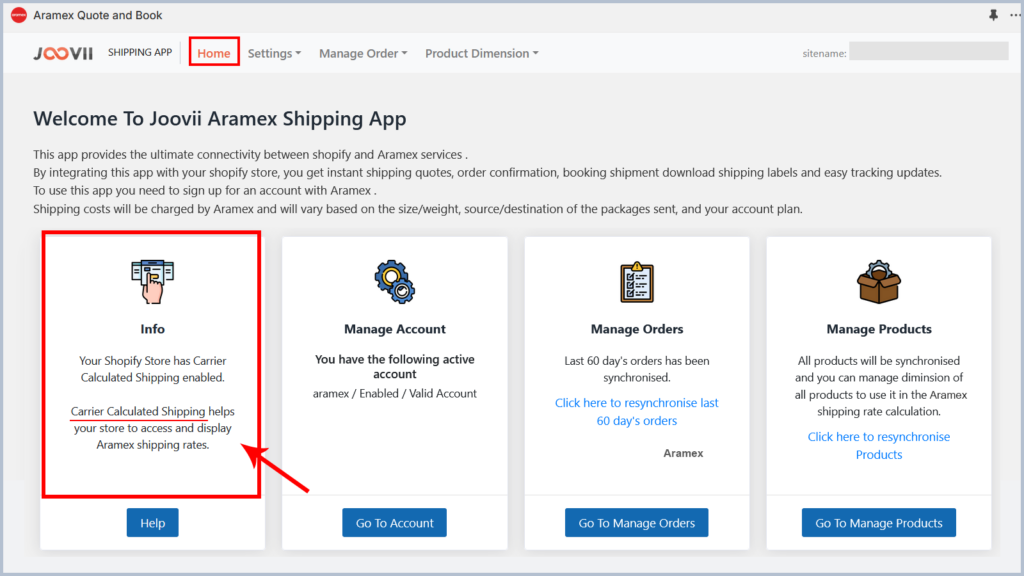Open the resynchronise Products link
The height and width of the screenshot is (576, 1024).
pos(879,445)
